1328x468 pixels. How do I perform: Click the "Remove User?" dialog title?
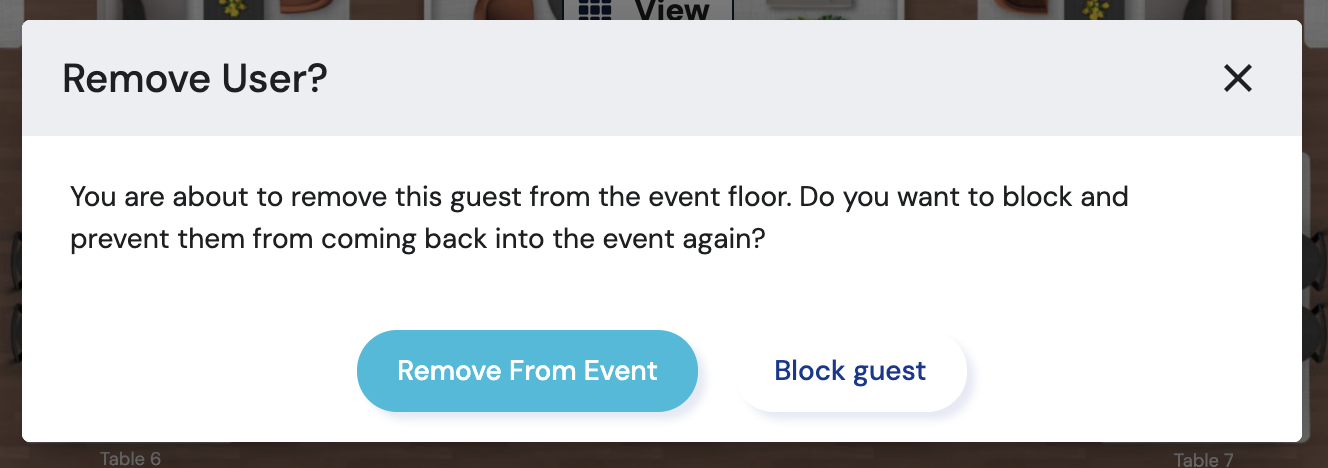(x=195, y=78)
